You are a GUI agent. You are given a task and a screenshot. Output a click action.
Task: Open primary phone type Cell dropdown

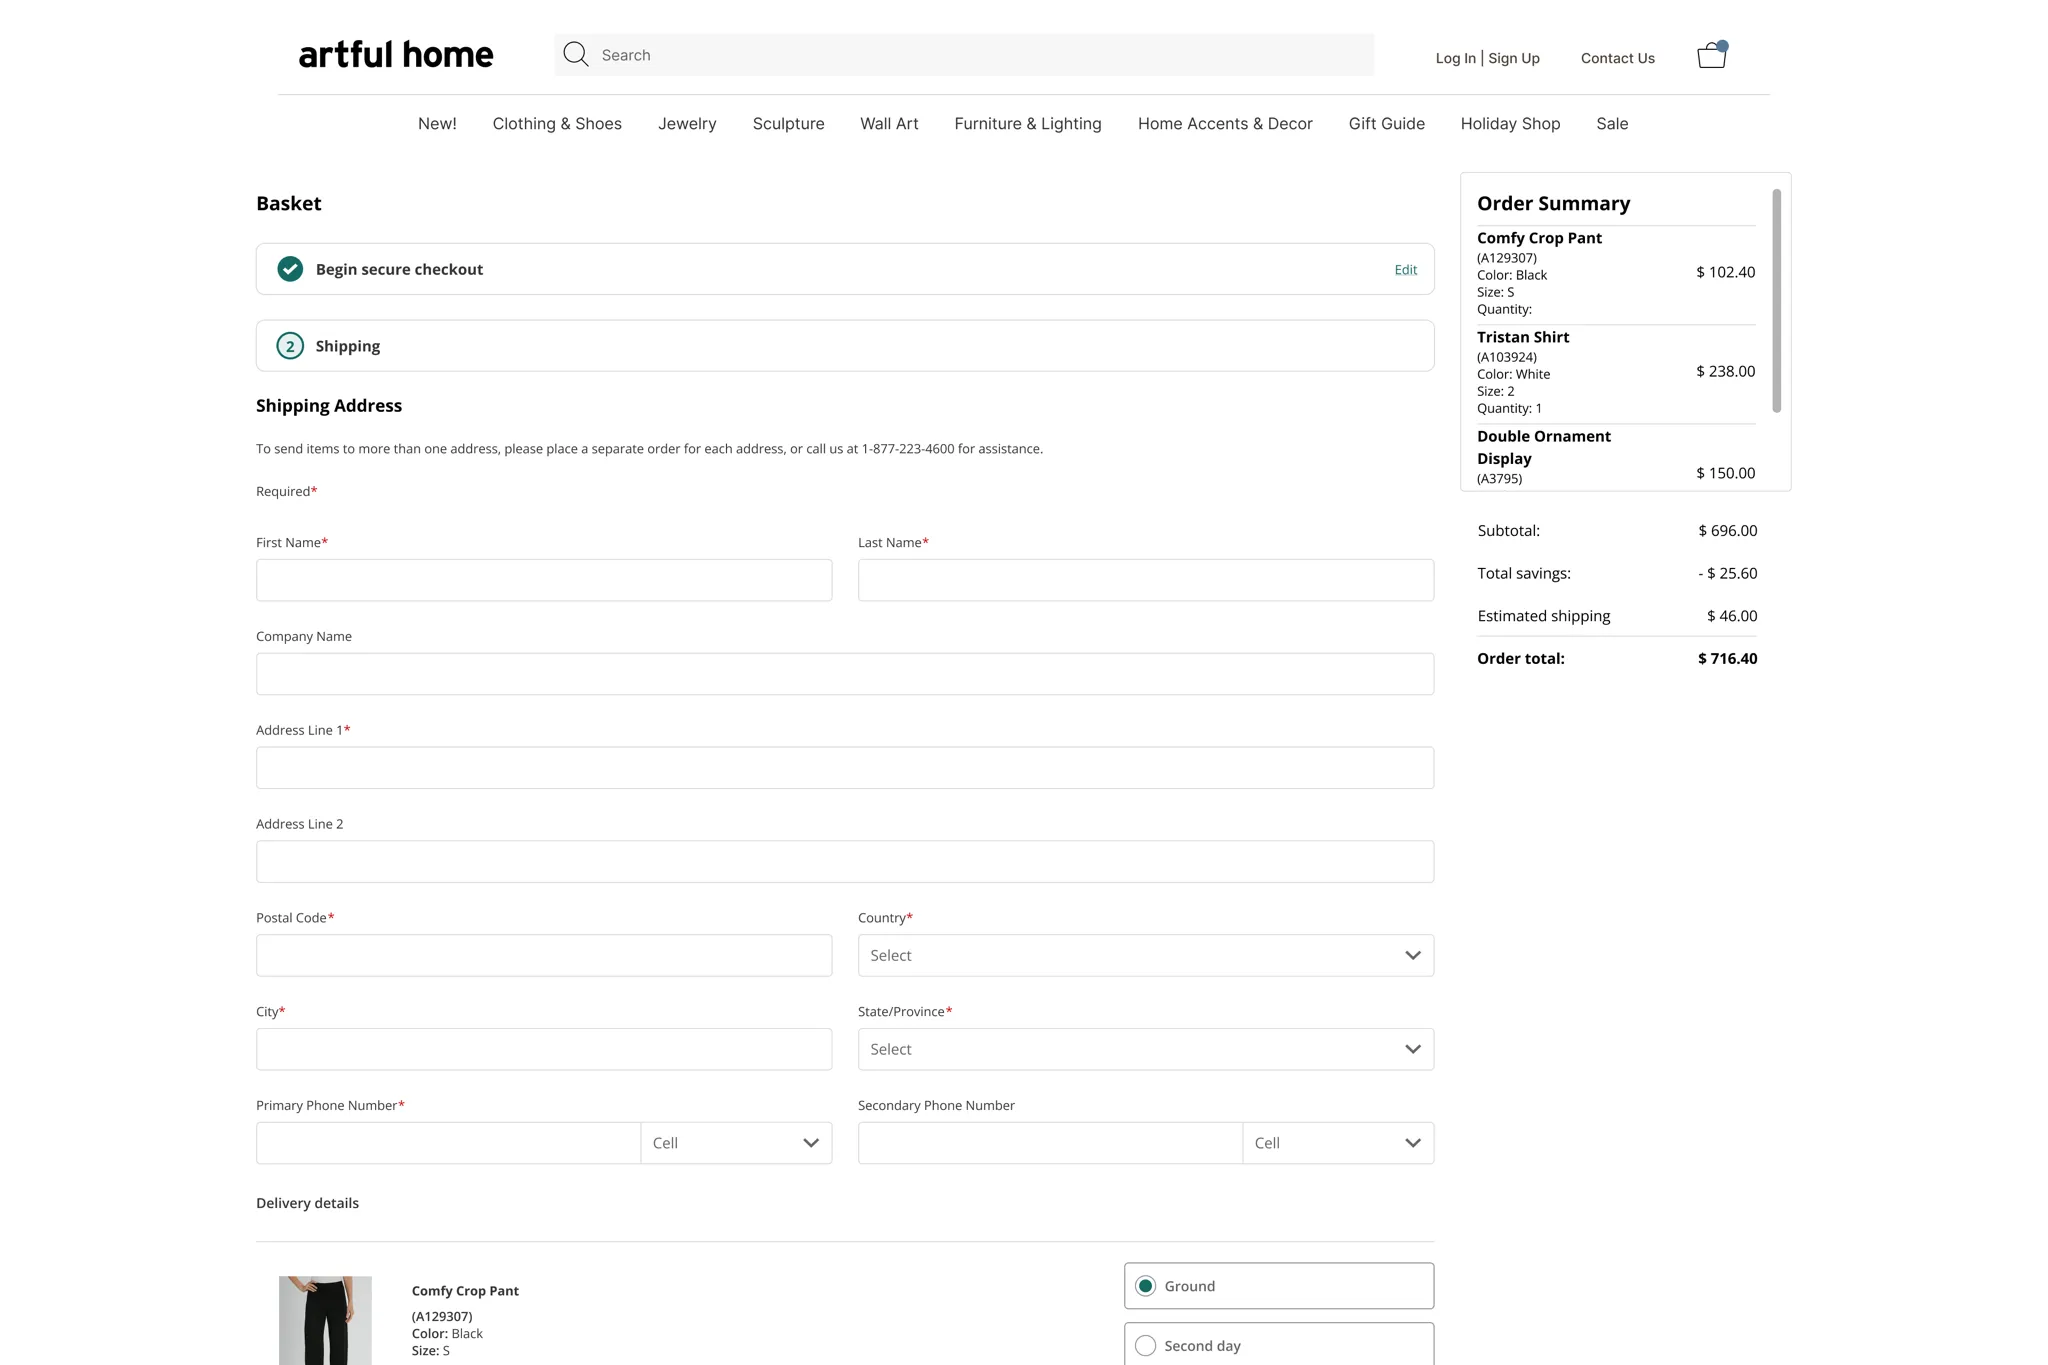(736, 1143)
